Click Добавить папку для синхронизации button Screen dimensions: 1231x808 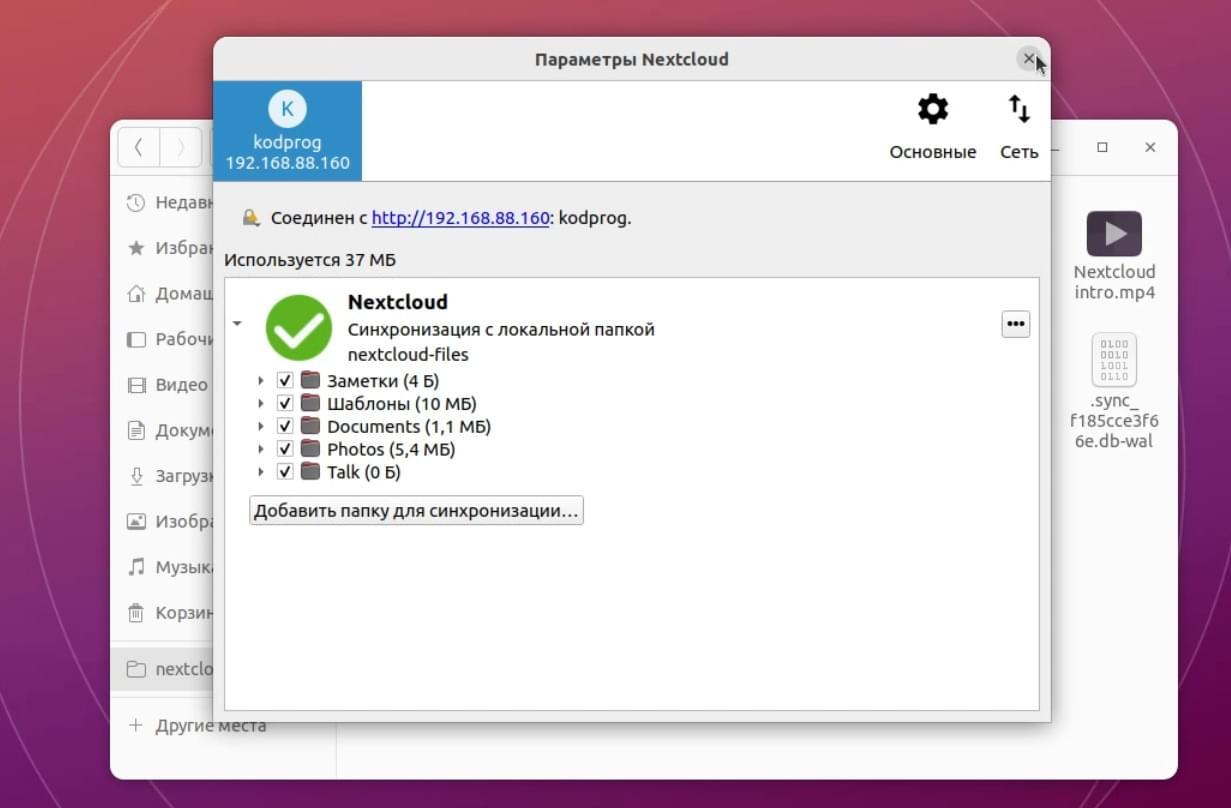point(416,511)
